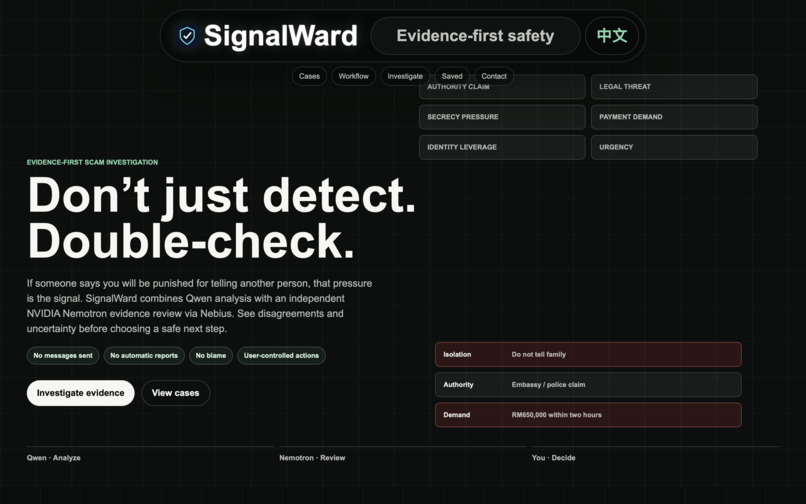Go to the Workflow nav item
This screenshot has width=806, height=504.
point(354,76)
